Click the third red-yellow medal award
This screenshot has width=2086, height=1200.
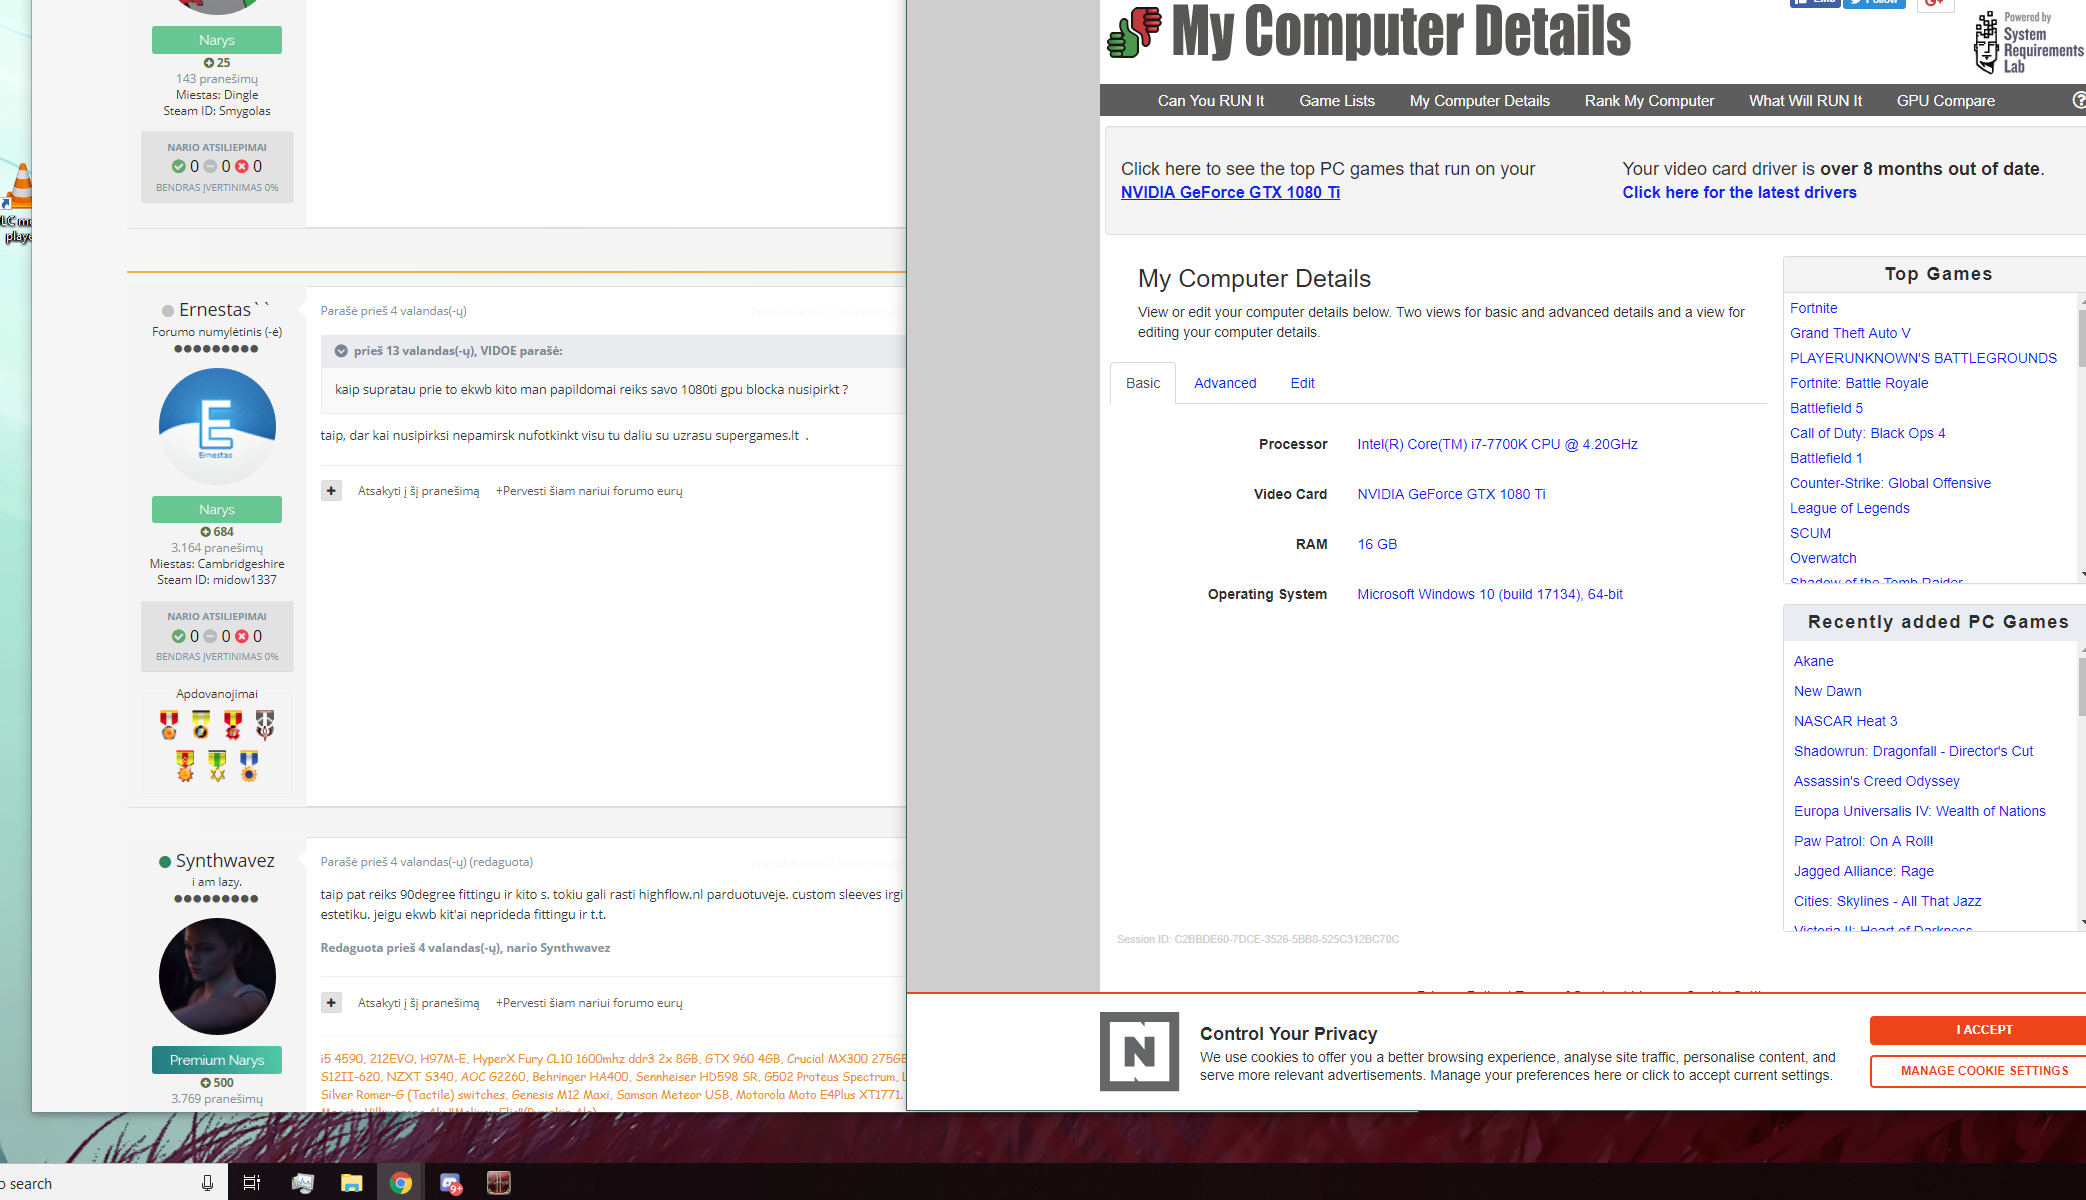[233, 724]
